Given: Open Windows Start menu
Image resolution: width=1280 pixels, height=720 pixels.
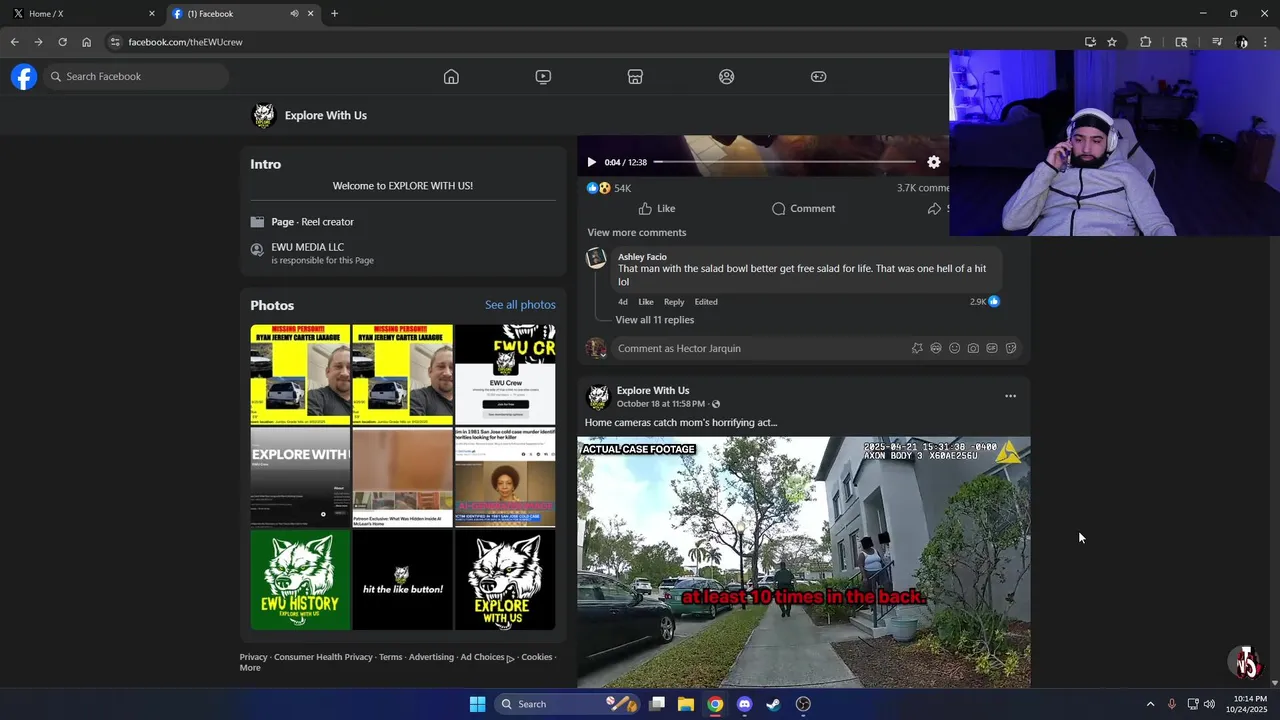Looking at the screenshot, I should [477, 704].
